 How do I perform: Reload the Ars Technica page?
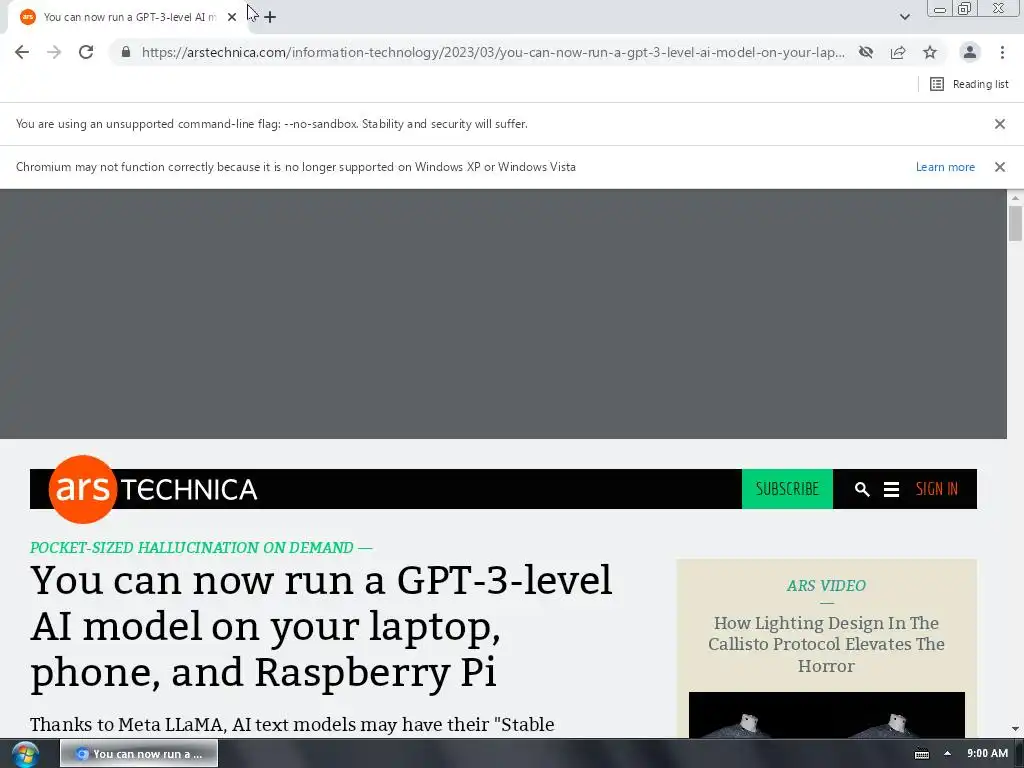click(x=86, y=52)
